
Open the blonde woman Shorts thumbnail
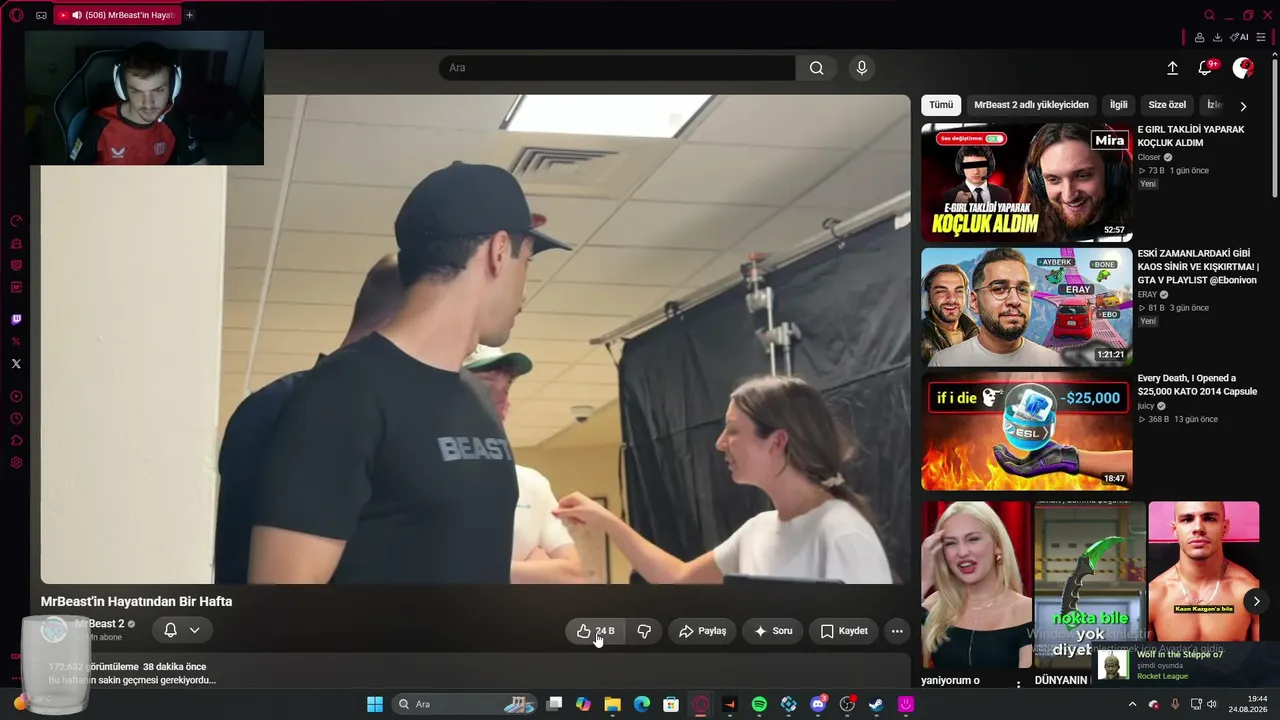click(x=975, y=584)
